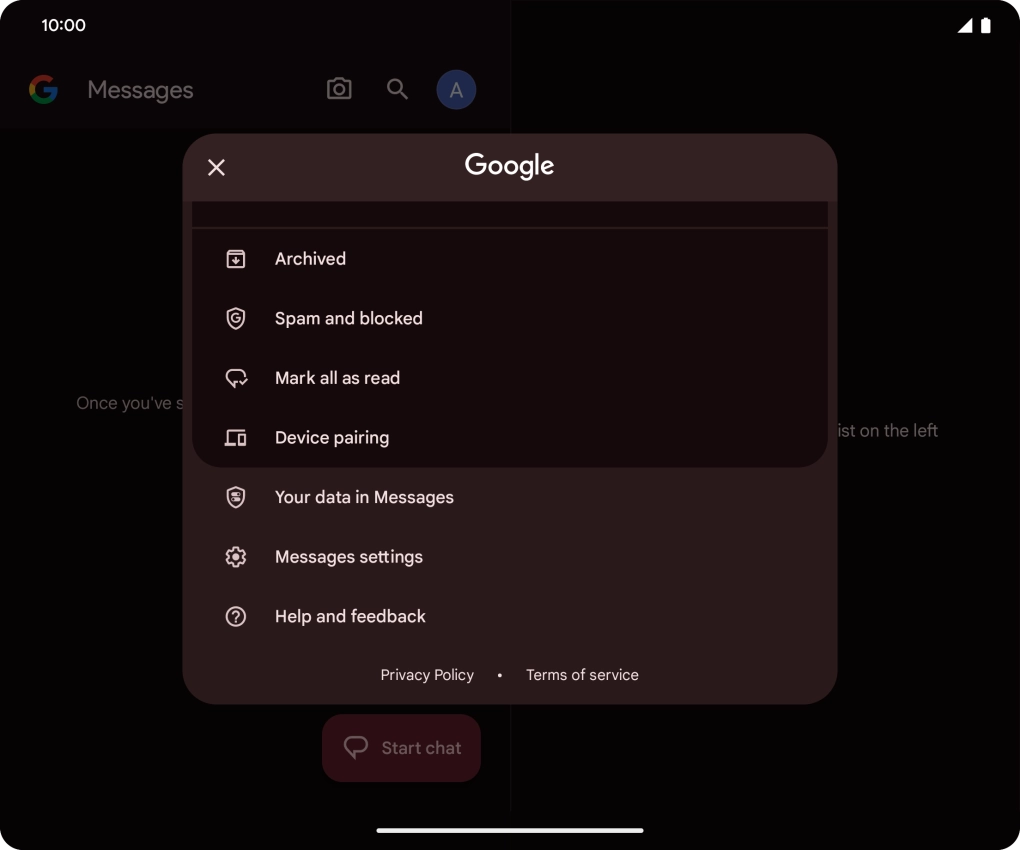Open the Terms of service
This screenshot has width=1020, height=850.
click(x=582, y=675)
